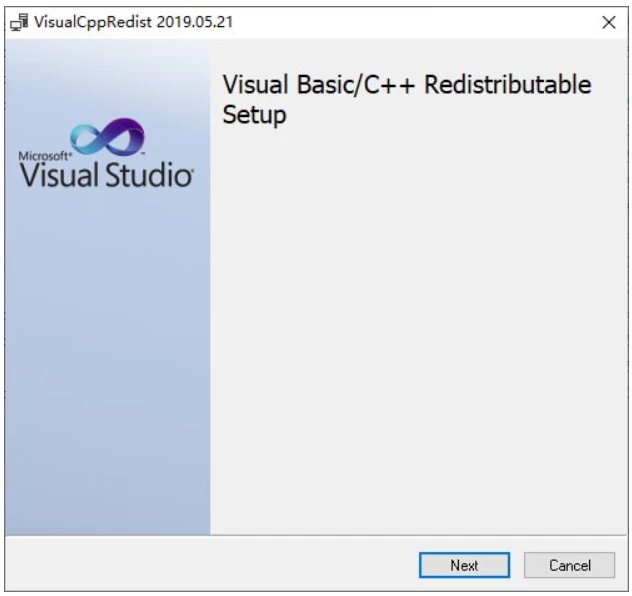Click the blue banner above the logo

click(x=107, y=80)
